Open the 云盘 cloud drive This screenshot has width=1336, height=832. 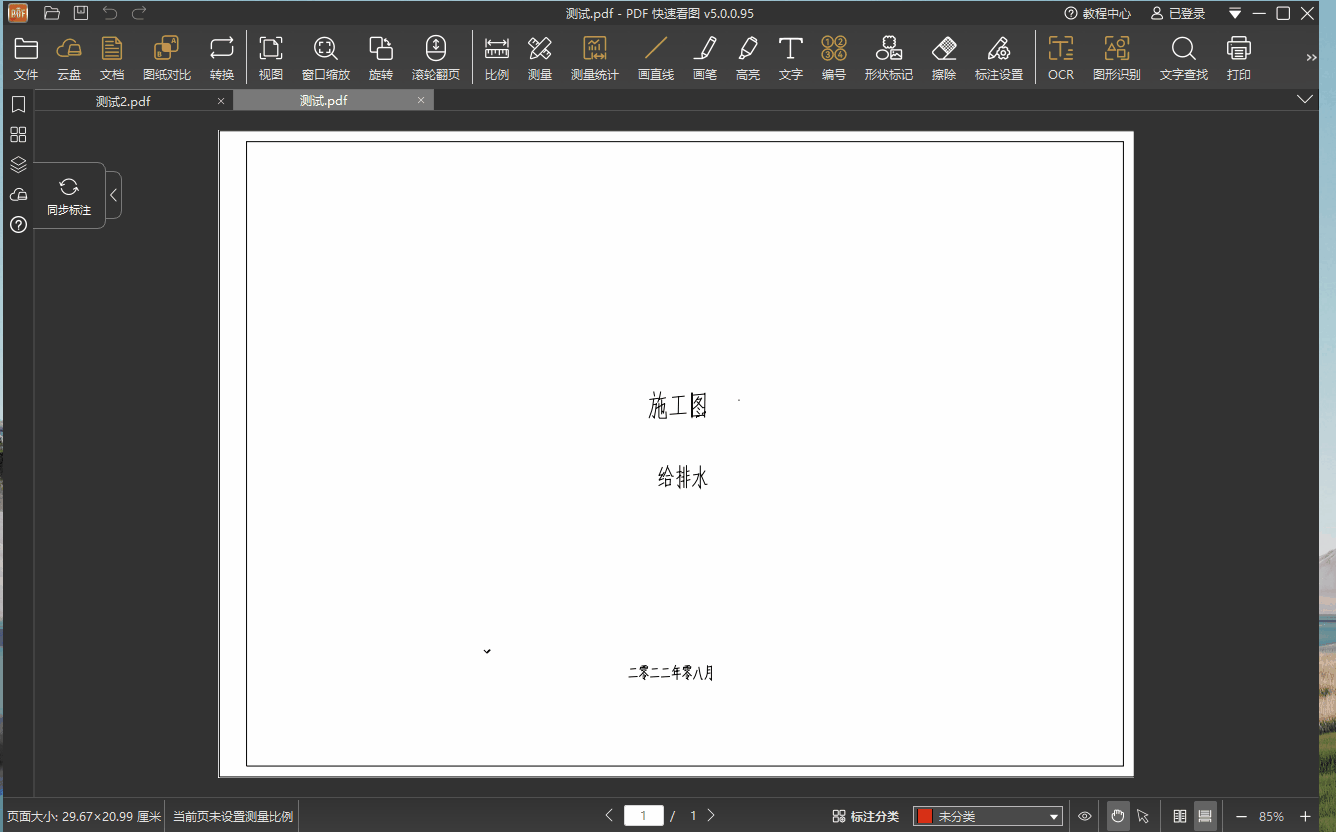tap(69, 58)
